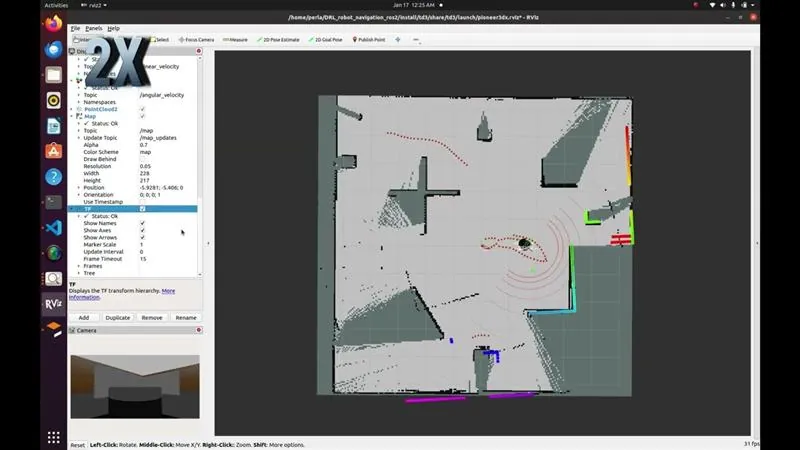
Task: Open the Panels menu
Action: 94,29
